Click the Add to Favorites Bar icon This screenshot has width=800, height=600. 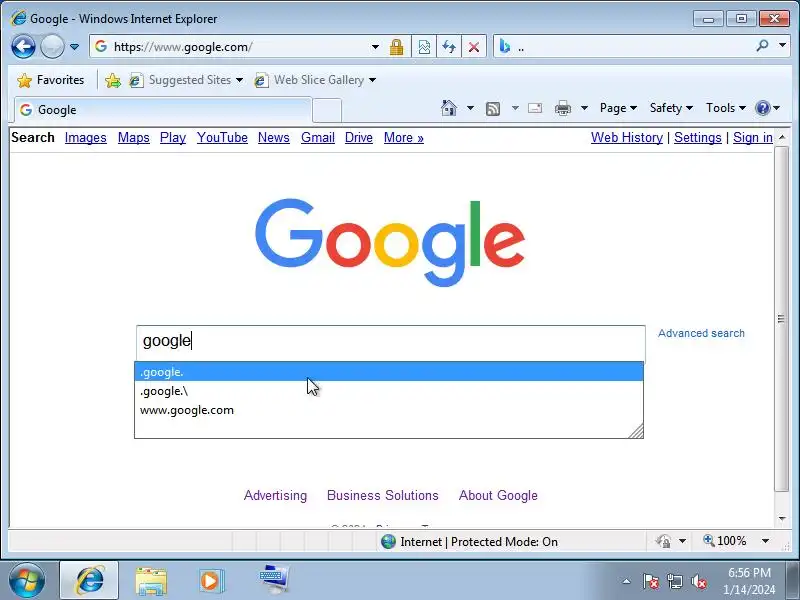pyautogui.click(x=112, y=80)
